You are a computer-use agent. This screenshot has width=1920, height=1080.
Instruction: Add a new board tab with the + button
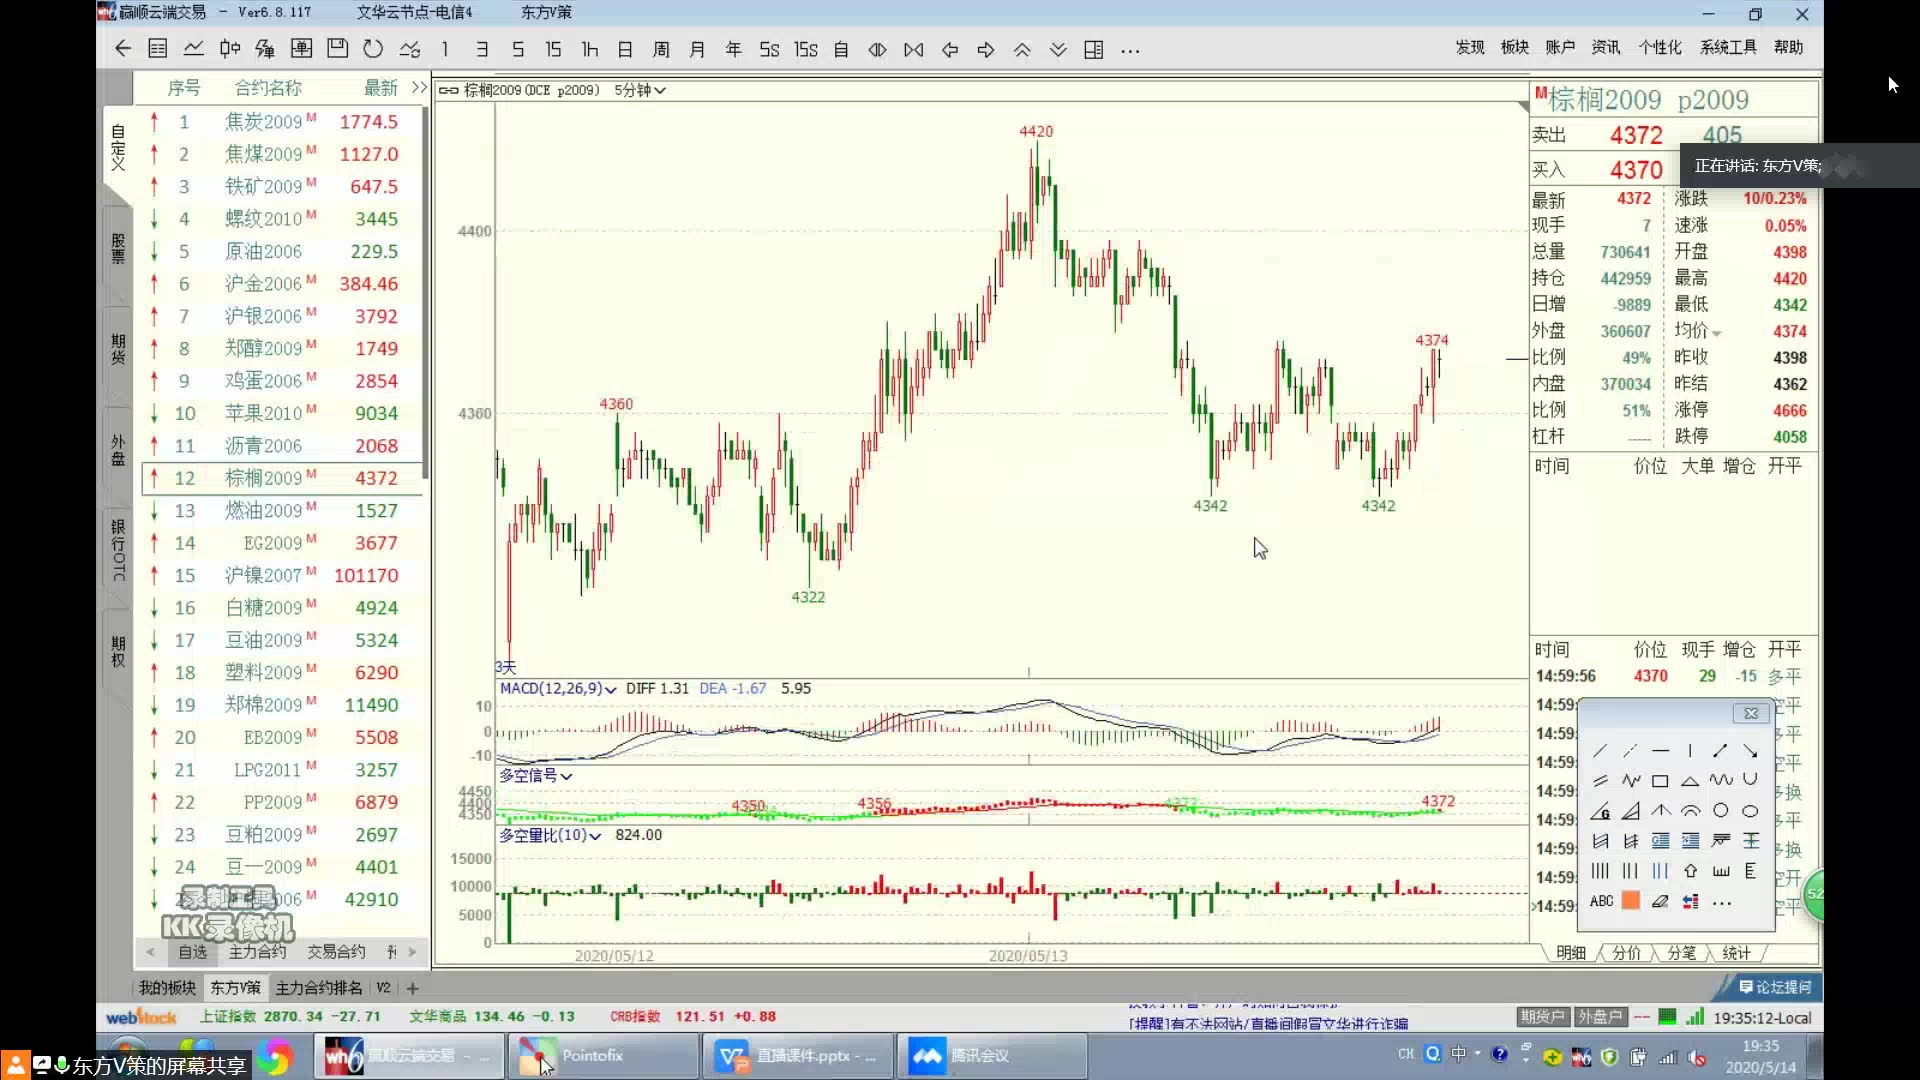click(412, 988)
